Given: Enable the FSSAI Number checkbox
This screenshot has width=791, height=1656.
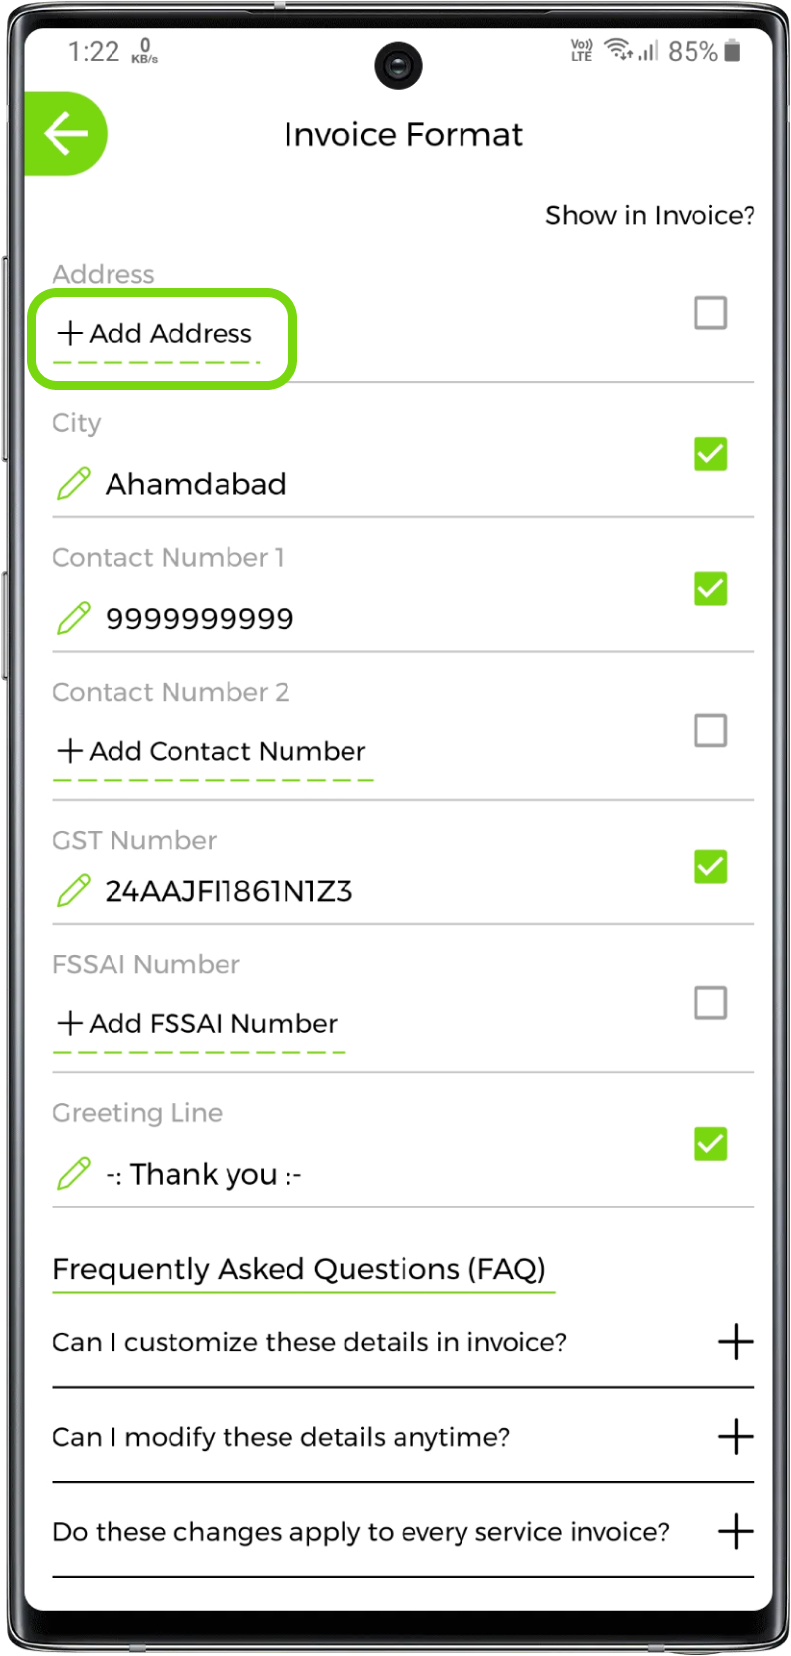Looking at the screenshot, I should pos(710,1002).
